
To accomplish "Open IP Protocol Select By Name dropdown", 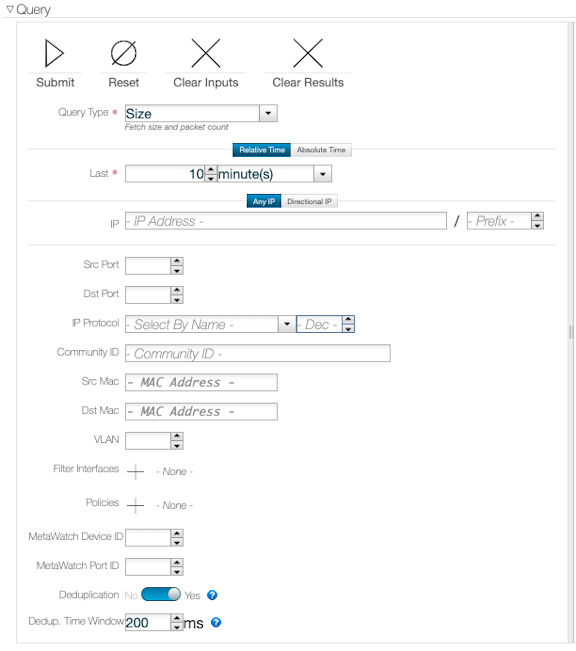I will click(x=287, y=324).
